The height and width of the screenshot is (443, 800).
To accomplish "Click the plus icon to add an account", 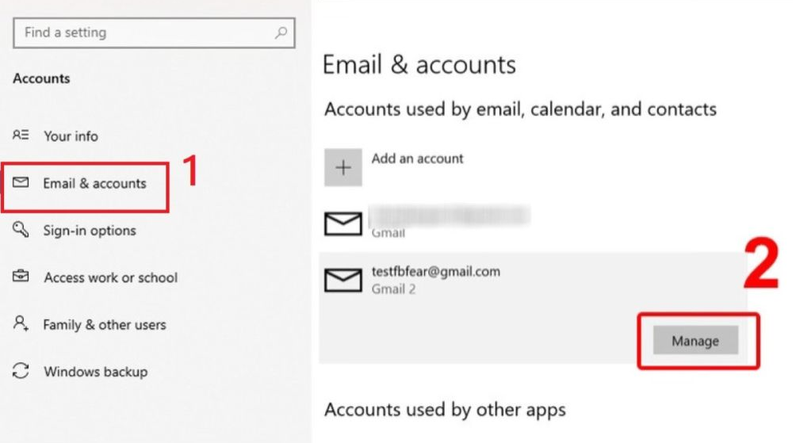I will click(343, 167).
